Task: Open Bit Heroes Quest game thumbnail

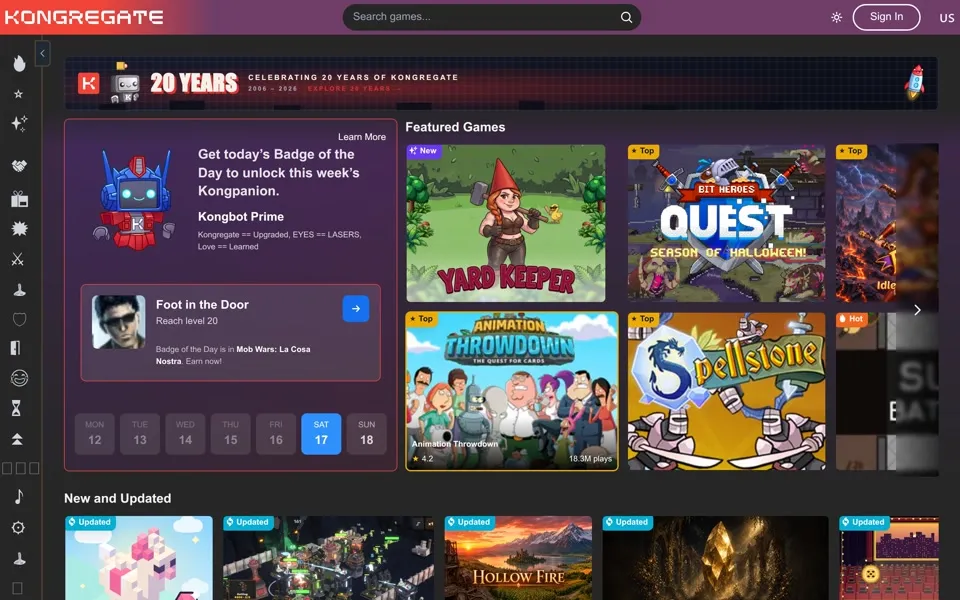Action: coord(726,223)
